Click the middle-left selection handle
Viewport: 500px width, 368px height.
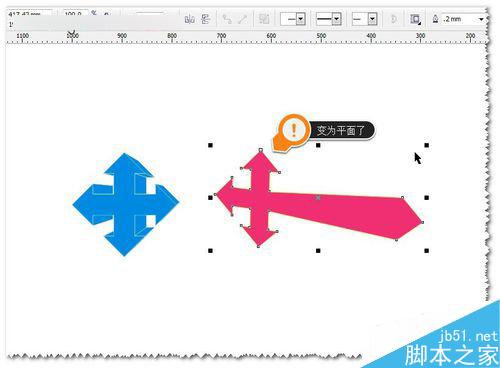coord(210,198)
